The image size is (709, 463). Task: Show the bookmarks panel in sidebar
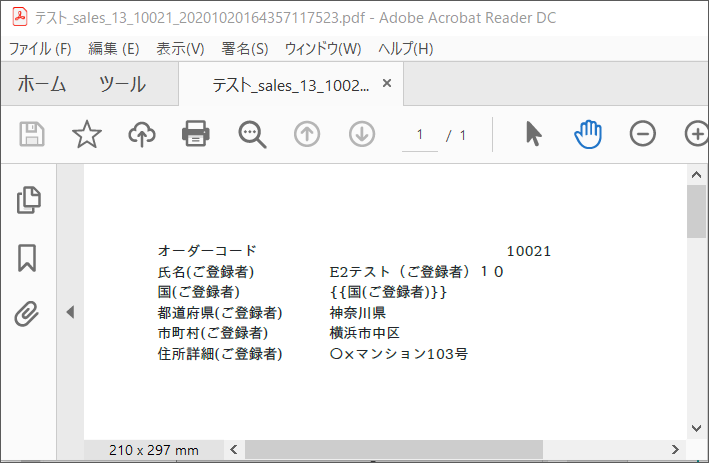(x=28, y=258)
